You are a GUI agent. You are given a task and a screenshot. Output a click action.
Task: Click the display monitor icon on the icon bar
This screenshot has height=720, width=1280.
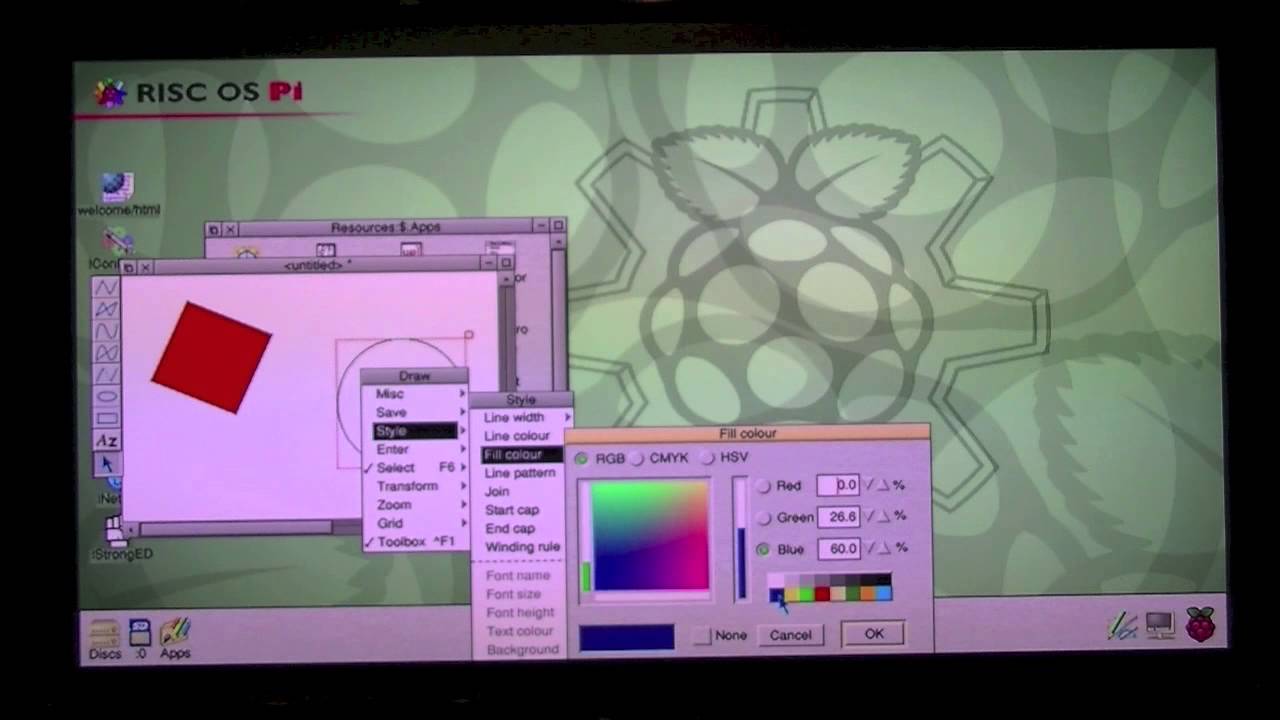pos(1160,626)
